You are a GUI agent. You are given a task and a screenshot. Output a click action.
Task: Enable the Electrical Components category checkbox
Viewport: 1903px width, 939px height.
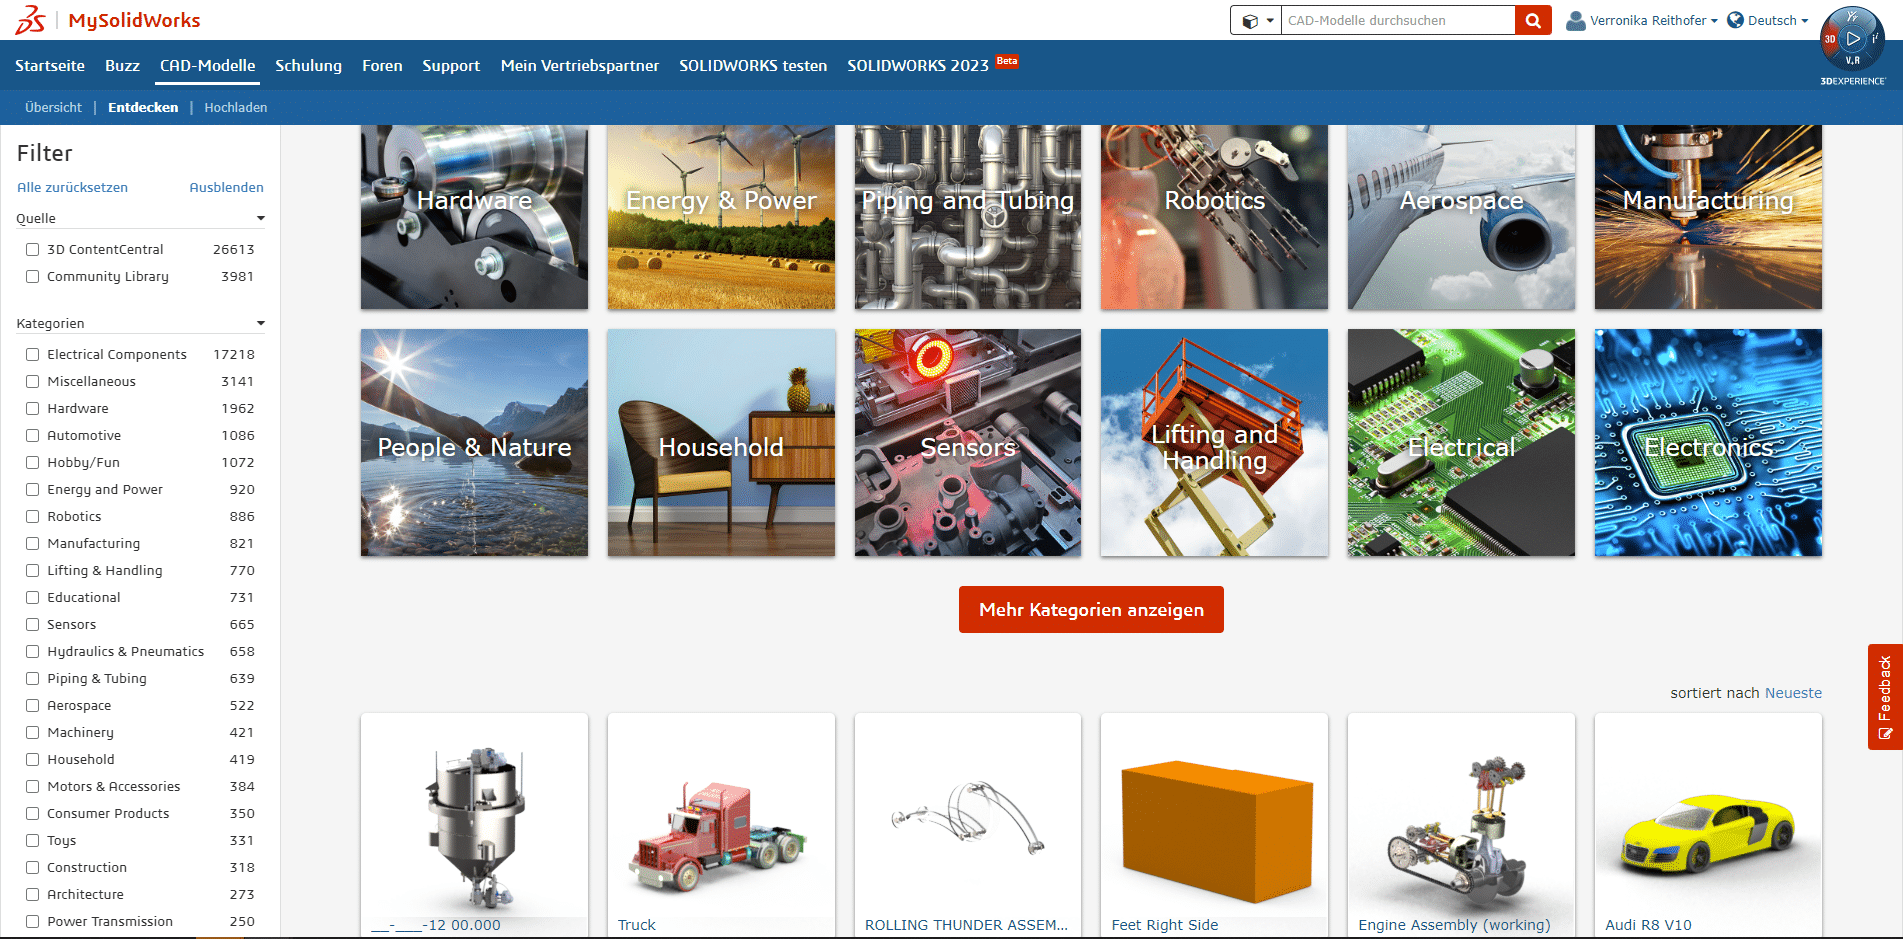click(x=33, y=355)
